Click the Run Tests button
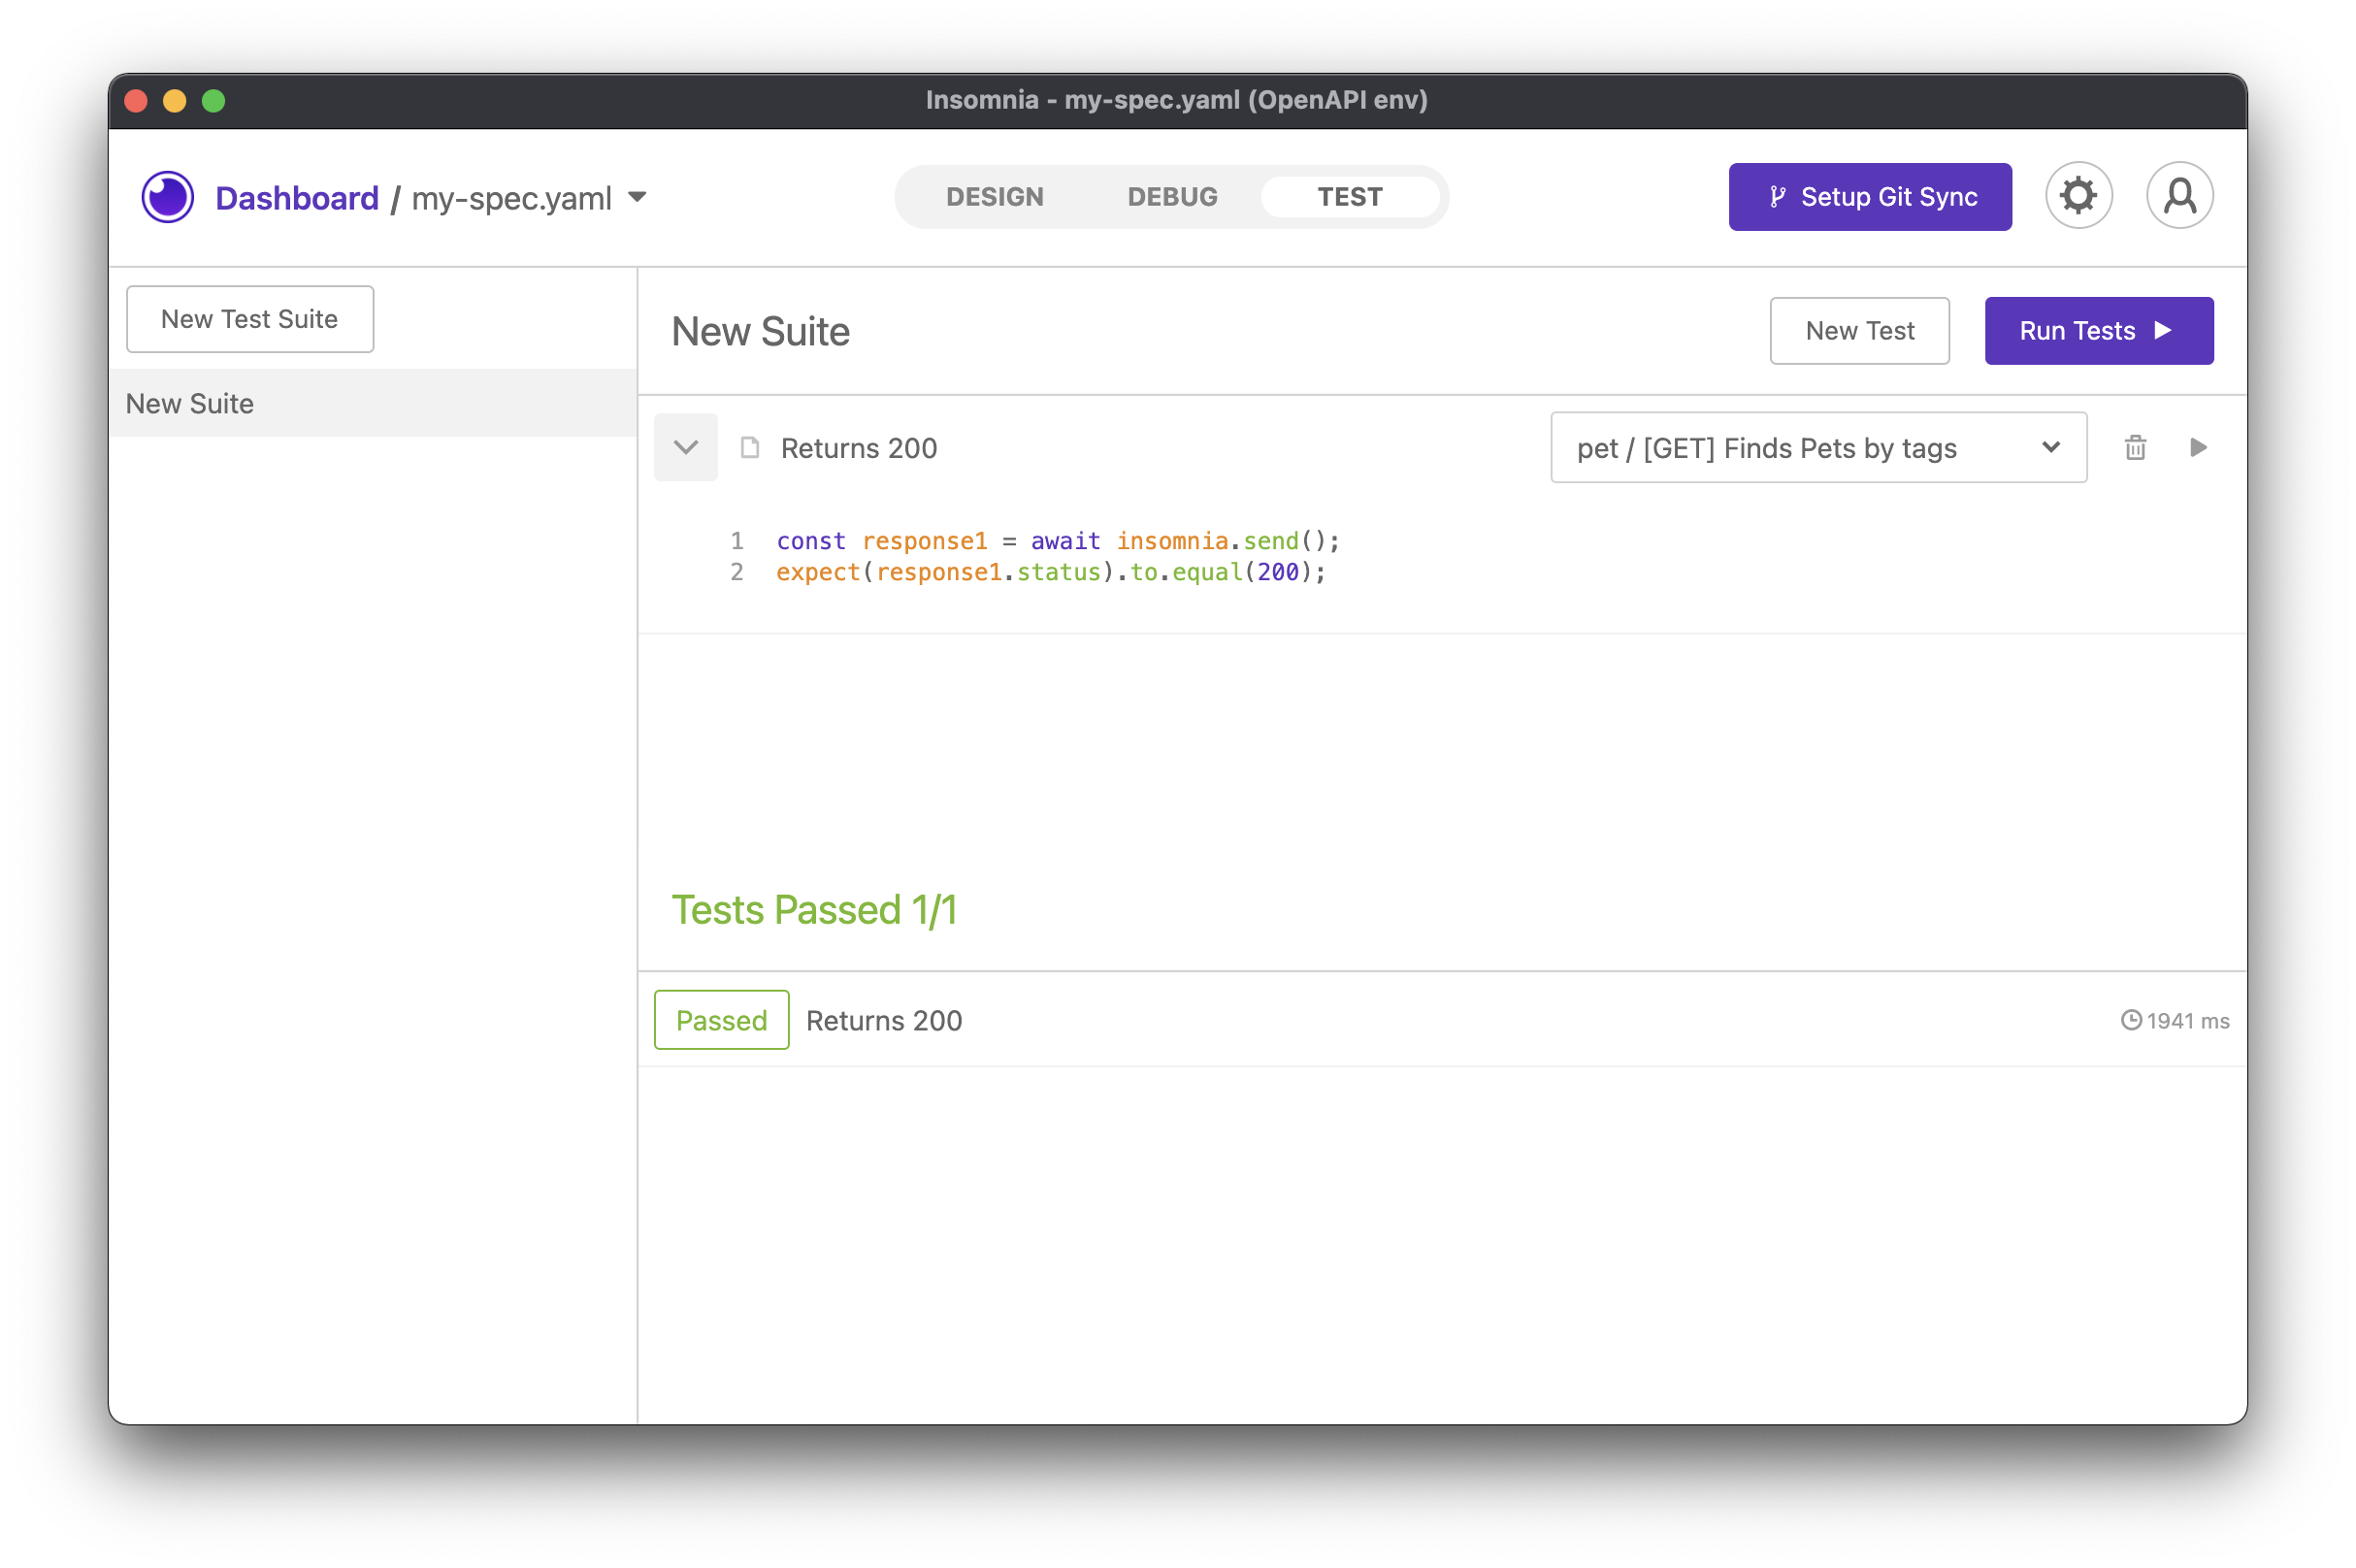The width and height of the screenshot is (2356, 1568). click(x=2098, y=331)
